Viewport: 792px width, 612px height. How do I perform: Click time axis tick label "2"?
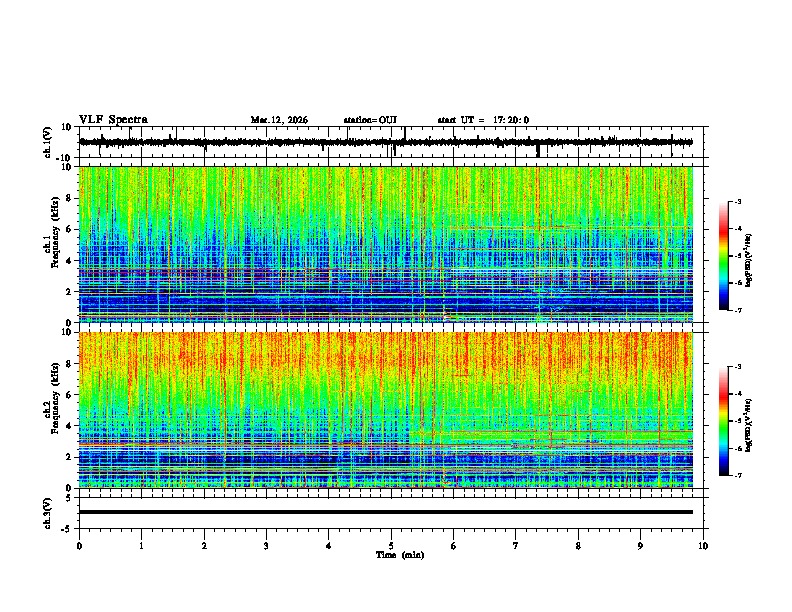[204, 546]
